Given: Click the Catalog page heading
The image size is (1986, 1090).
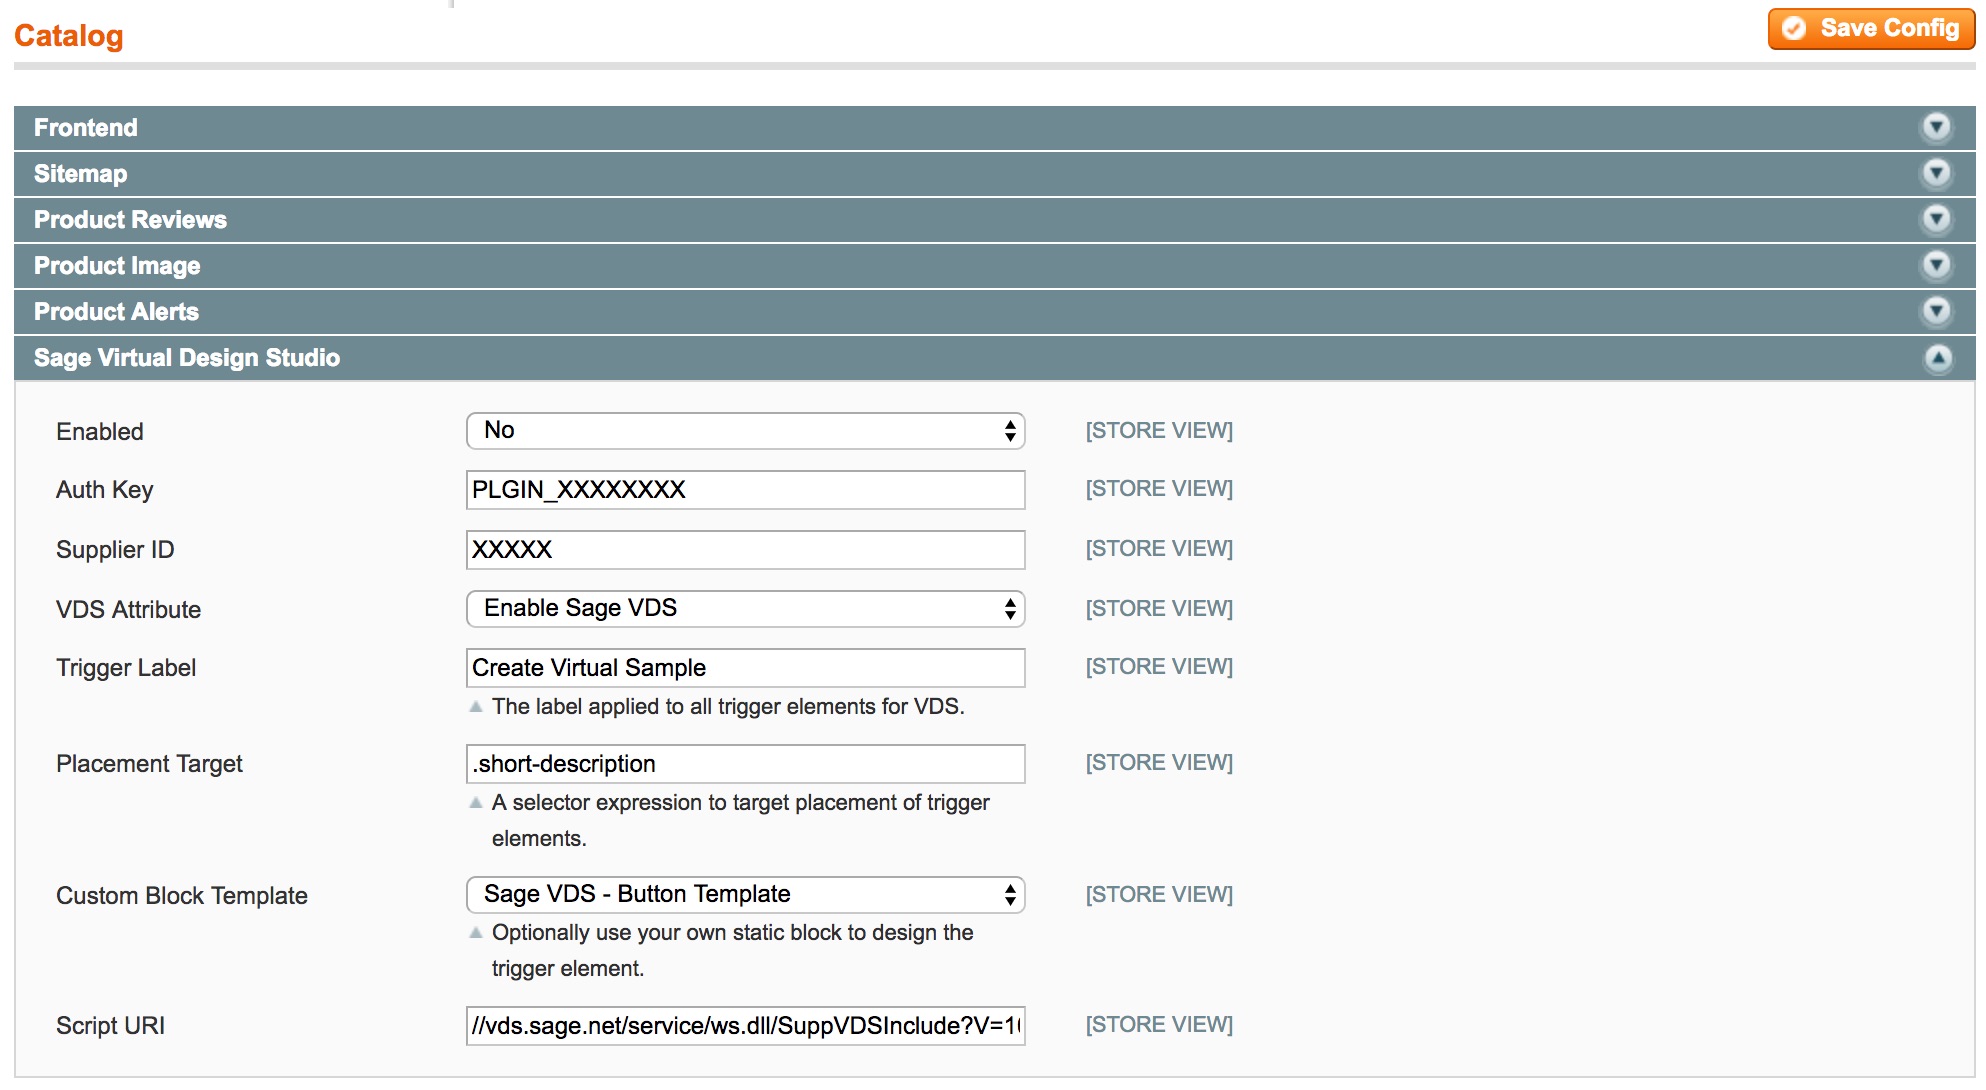Looking at the screenshot, I should pos(69,36).
